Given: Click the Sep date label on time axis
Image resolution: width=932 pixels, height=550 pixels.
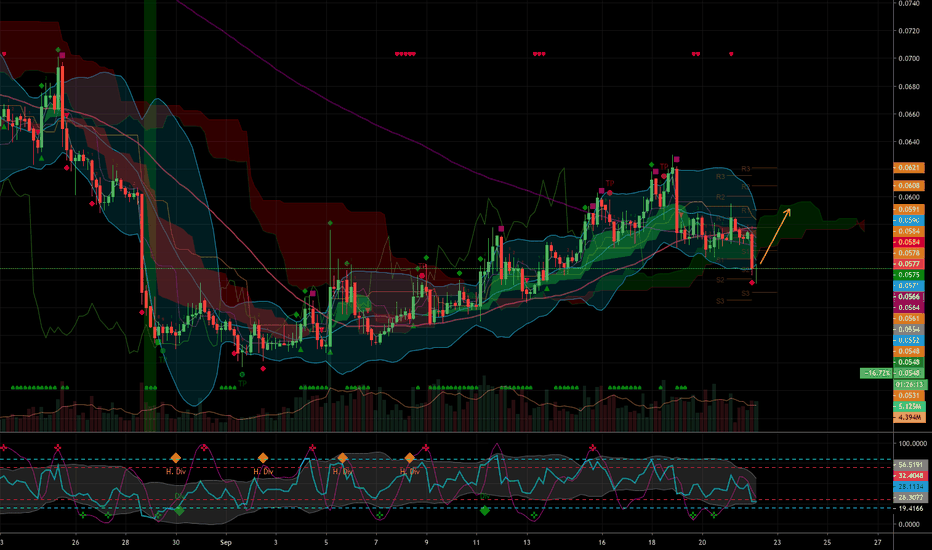Looking at the screenshot, I should pyautogui.click(x=225, y=542).
